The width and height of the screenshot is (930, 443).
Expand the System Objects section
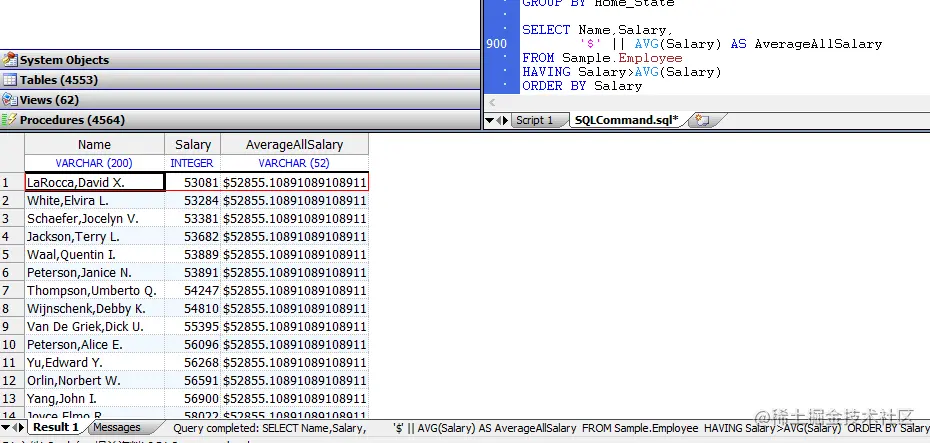point(240,60)
